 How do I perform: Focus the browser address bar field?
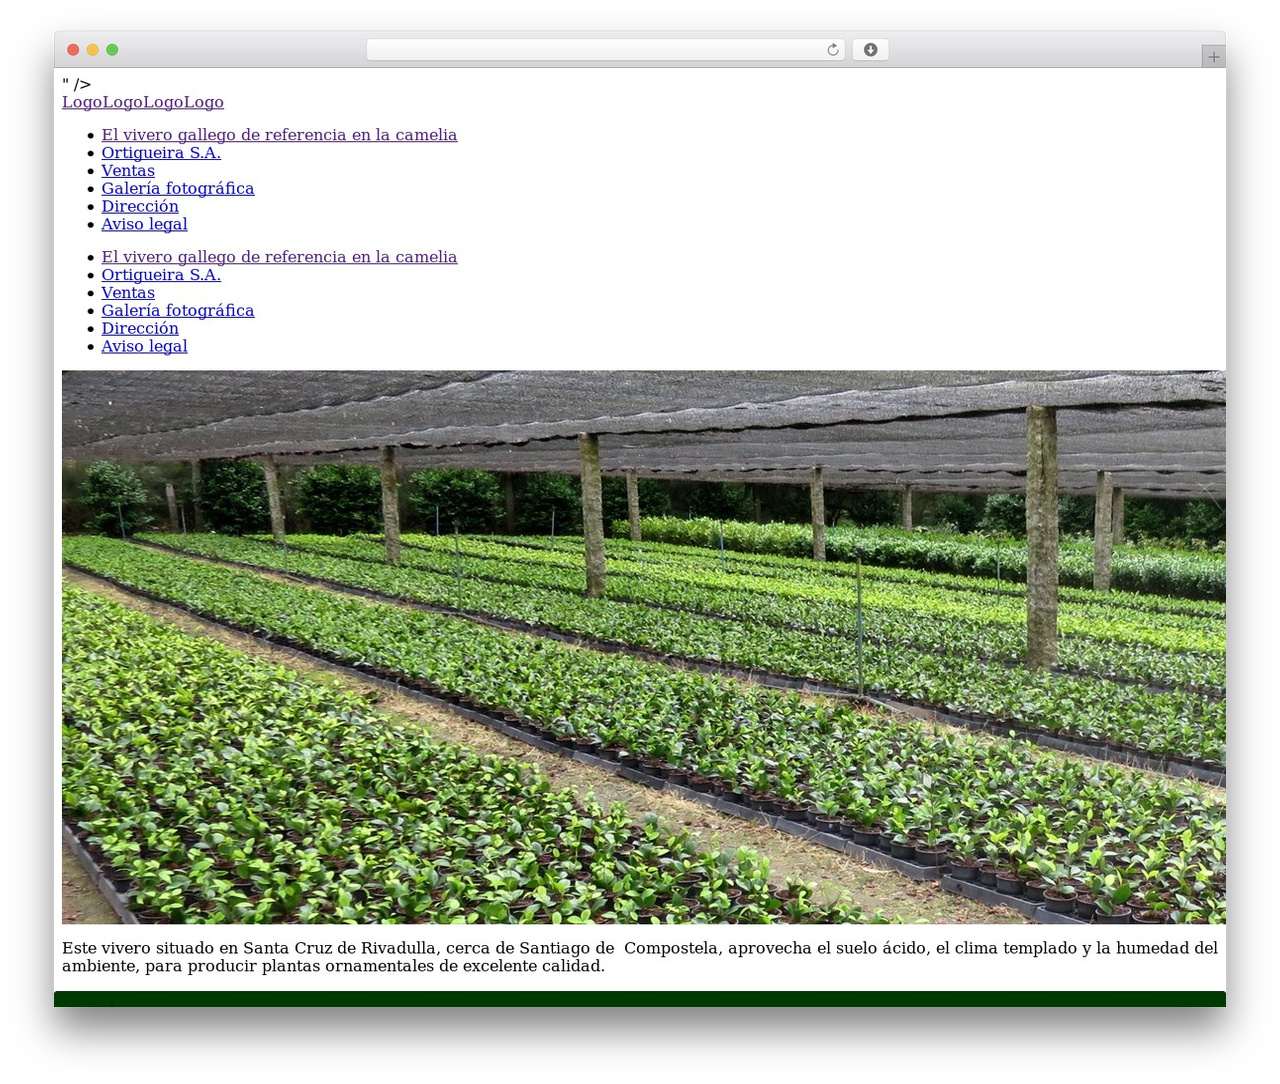(x=605, y=50)
